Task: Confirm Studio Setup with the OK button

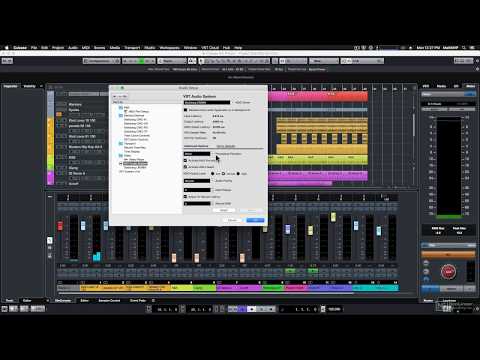Action: [x=255, y=220]
